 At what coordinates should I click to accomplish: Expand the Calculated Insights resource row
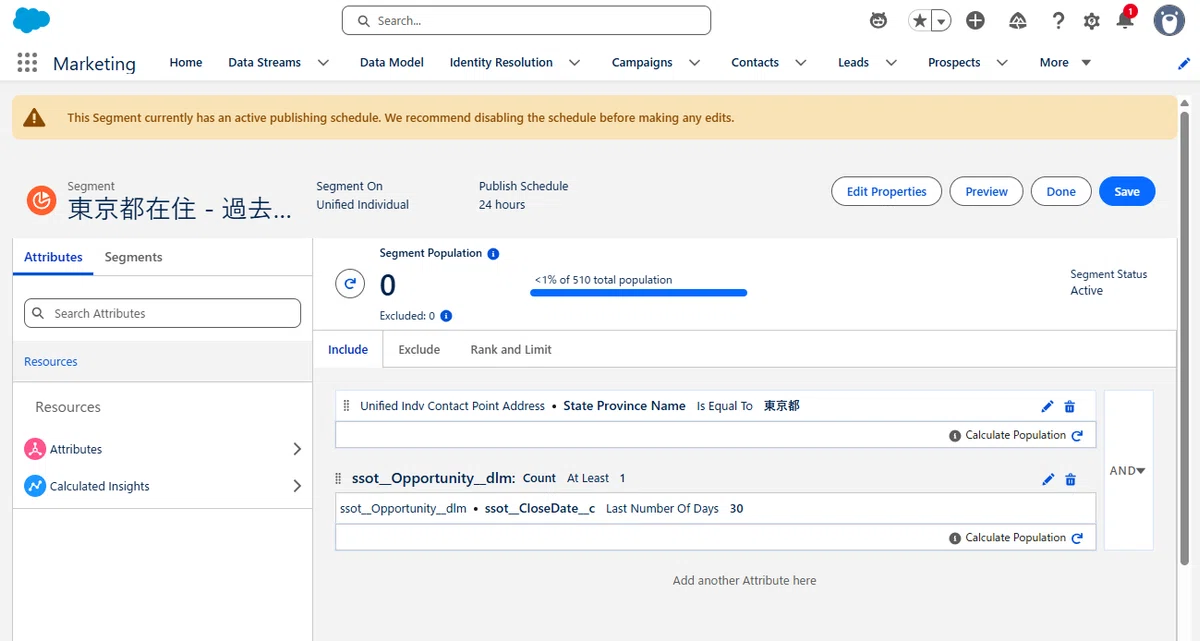[x=297, y=486]
